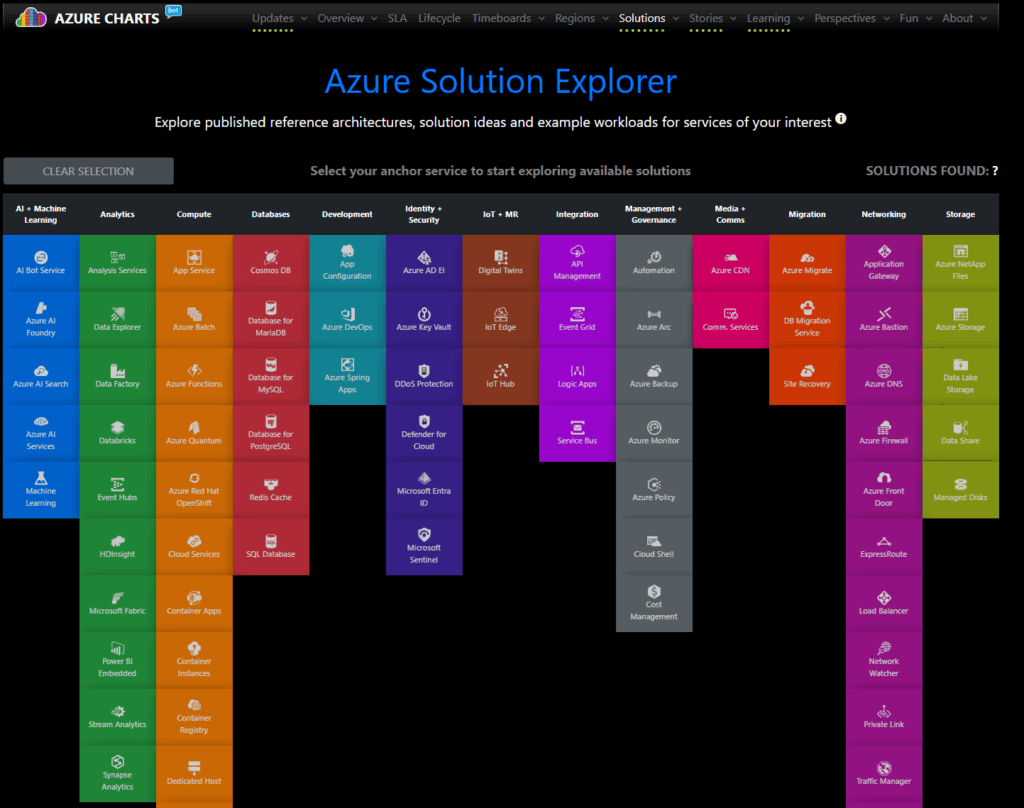Click the Analysis Services tile
The image size is (1024, 808).
click(x=118, y=263)
